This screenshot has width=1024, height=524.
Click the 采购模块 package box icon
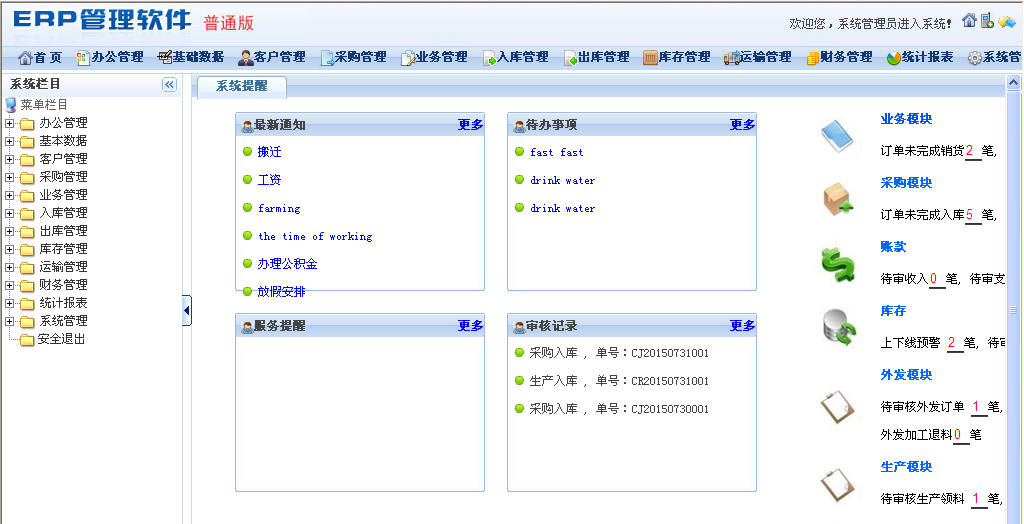click(837, 200)
